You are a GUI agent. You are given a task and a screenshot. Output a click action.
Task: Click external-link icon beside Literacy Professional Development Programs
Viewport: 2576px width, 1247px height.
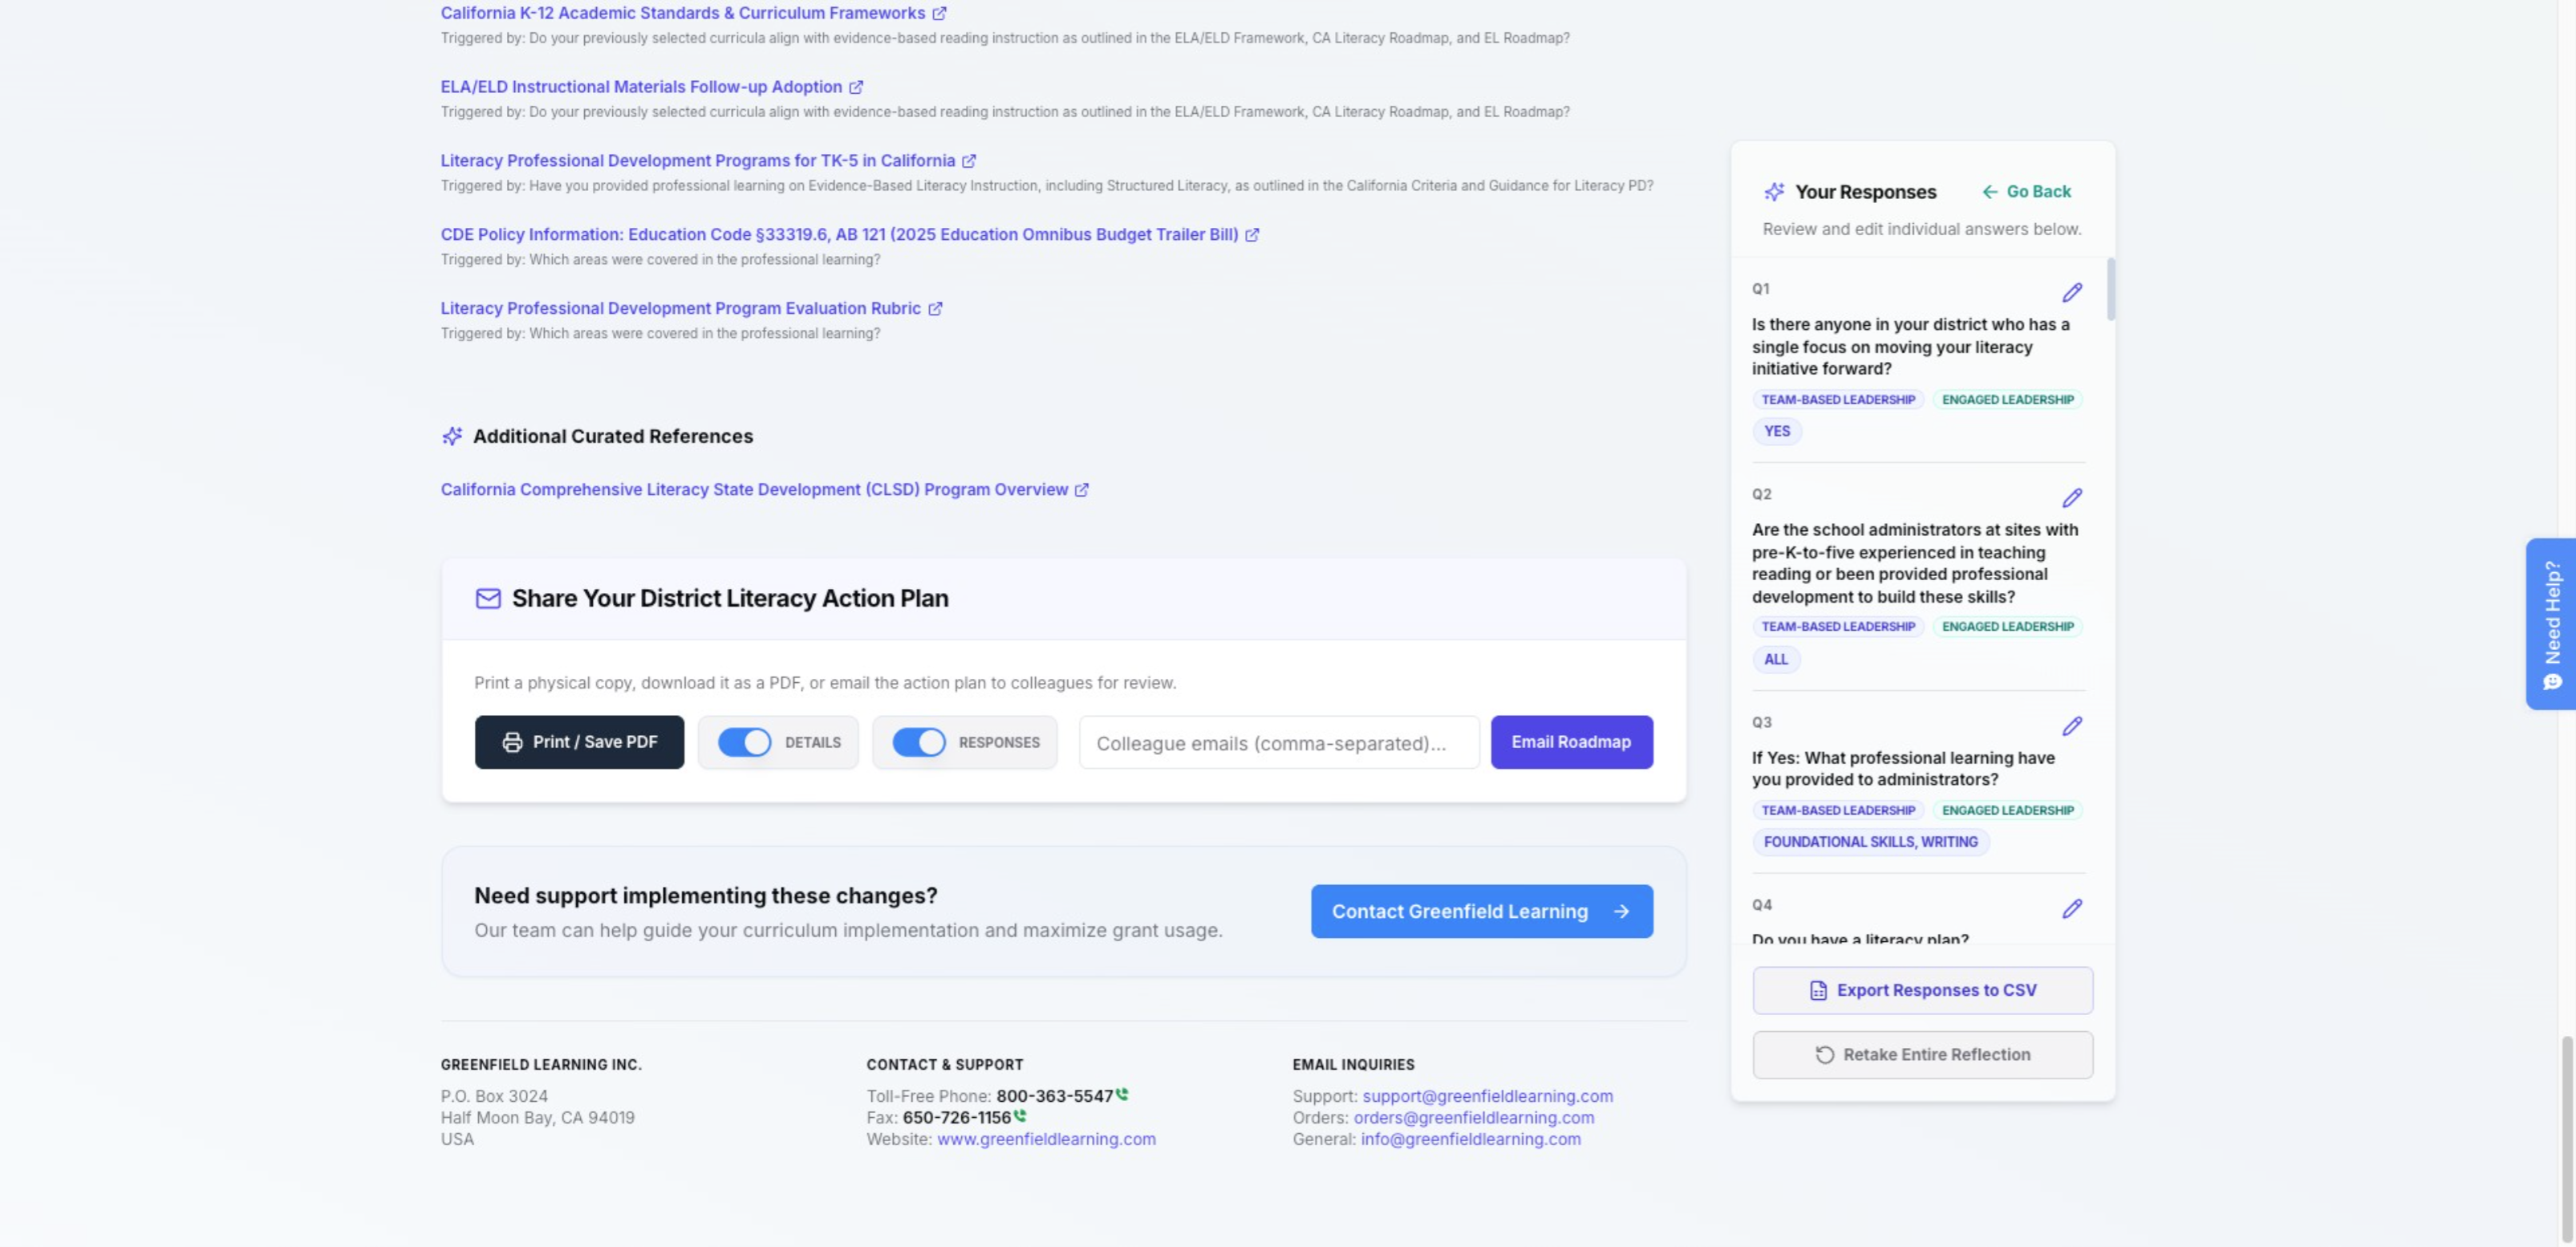coord(969,161)
